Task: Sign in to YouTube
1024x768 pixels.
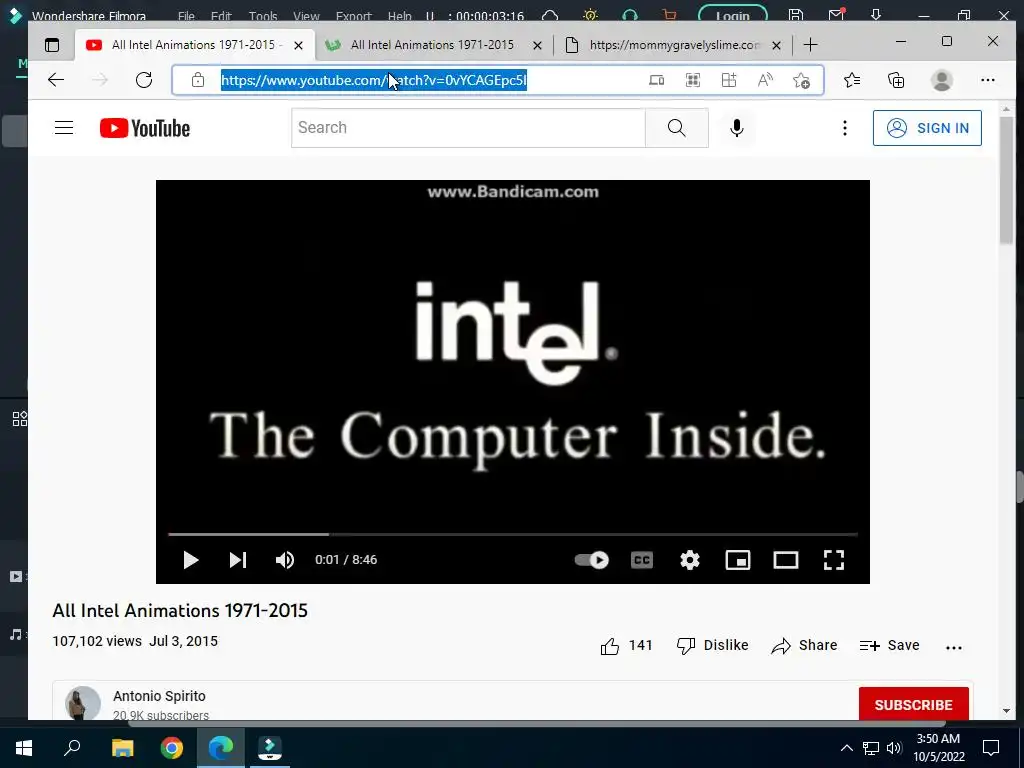Action: [927, 128]
